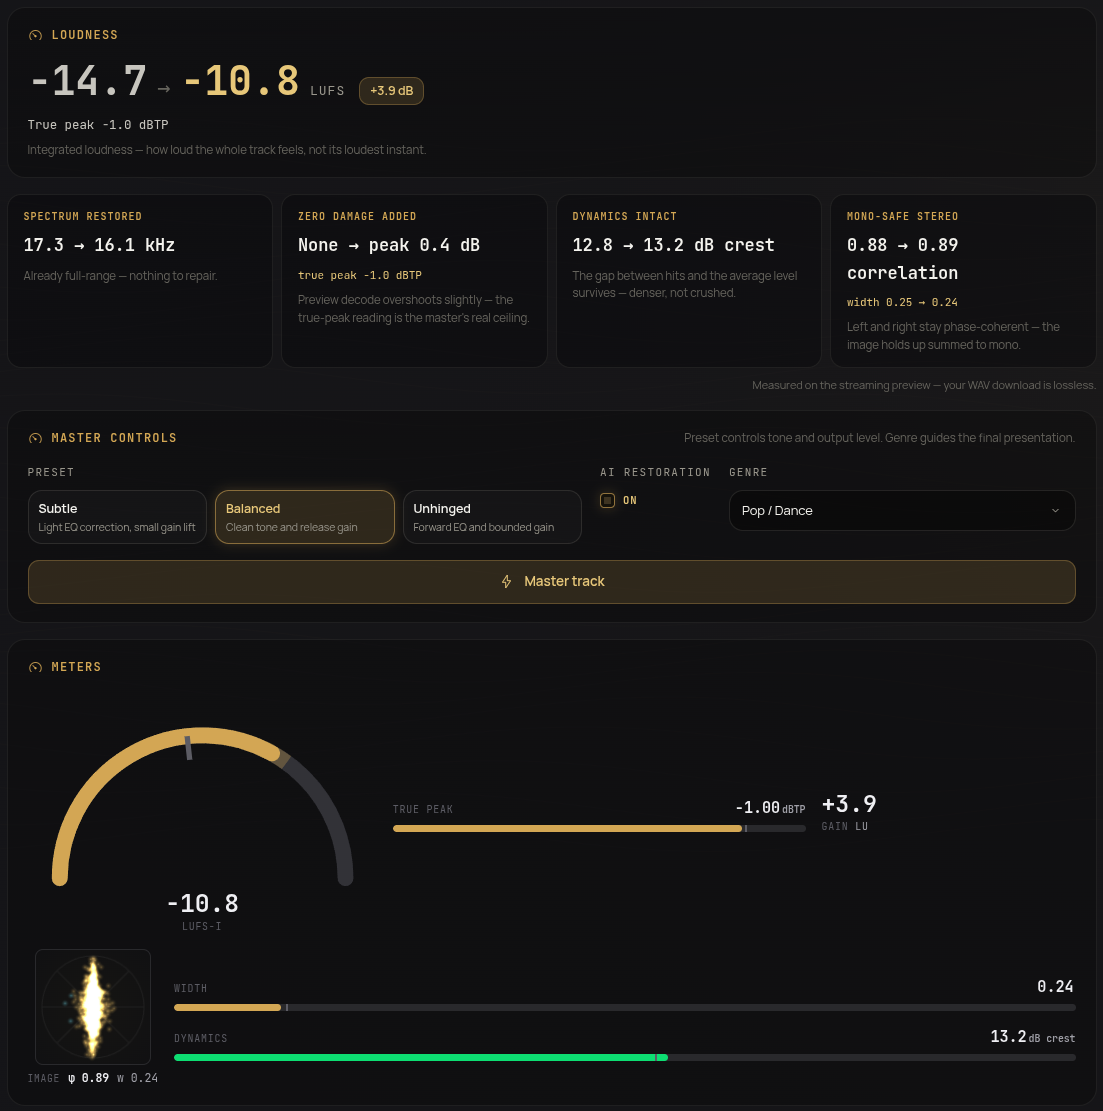The height and width of the screenshot is (1111, 1103).
Task: Click the LUFS-I arc gauge
Action: point(203,806)
